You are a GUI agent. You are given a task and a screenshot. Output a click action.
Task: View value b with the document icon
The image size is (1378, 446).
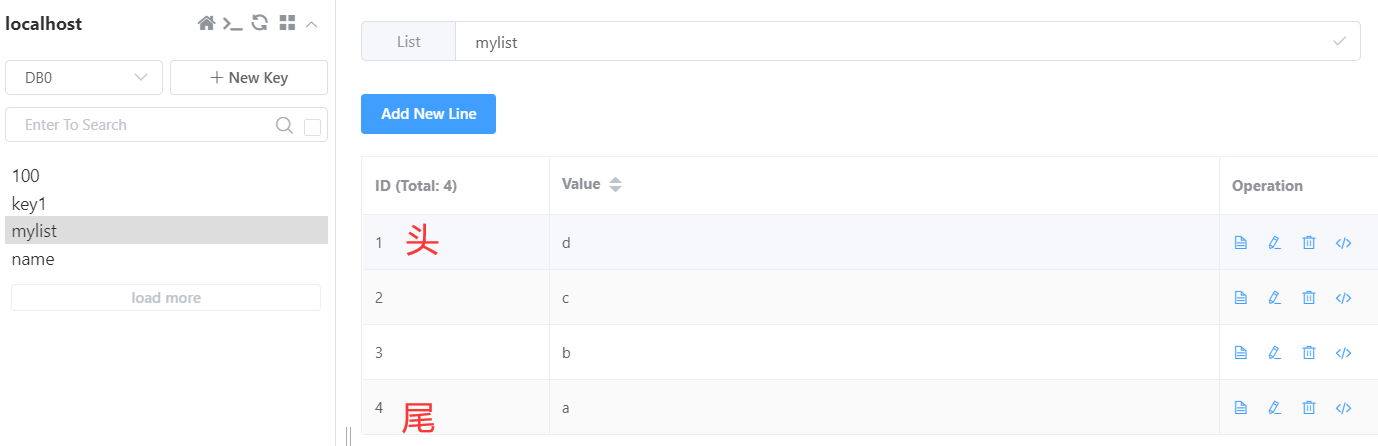pos(1240,352)
